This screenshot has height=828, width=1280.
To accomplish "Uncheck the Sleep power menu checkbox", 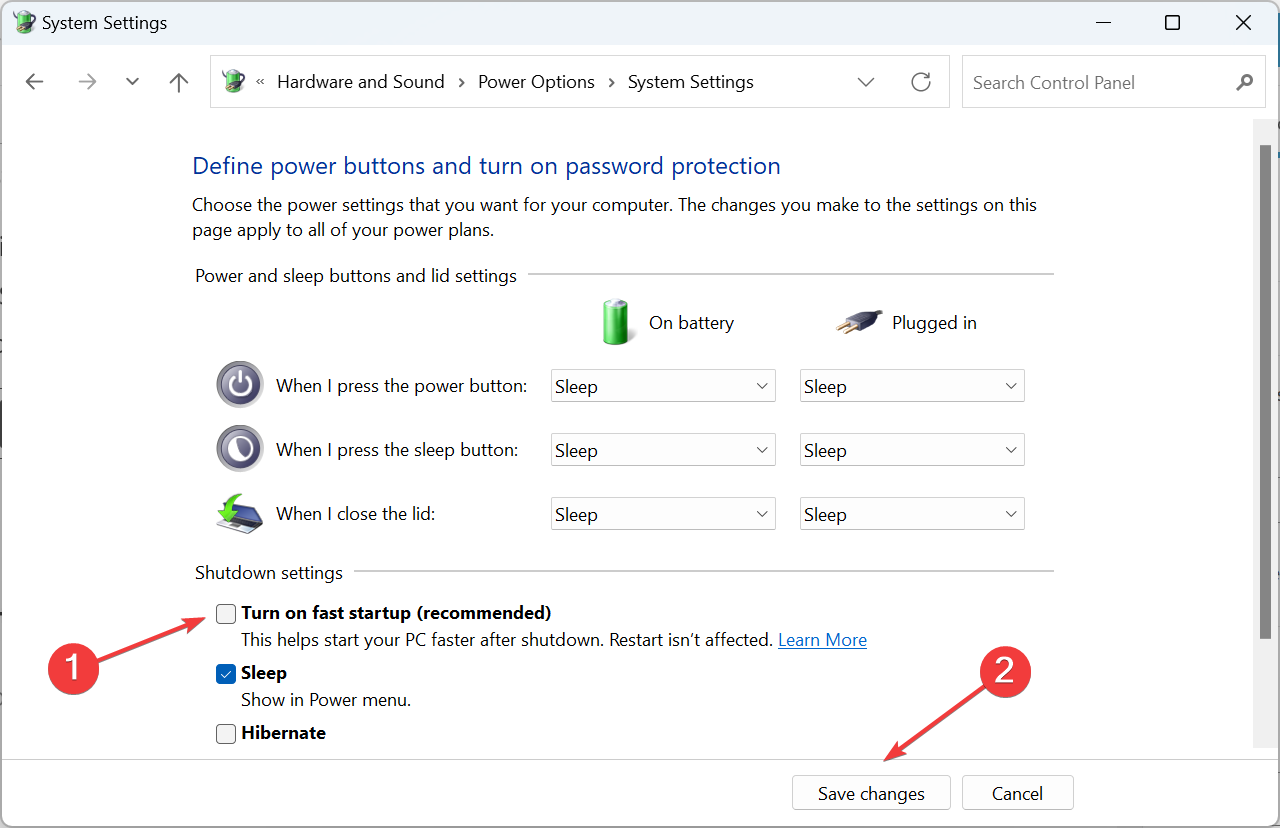I will point(226,674).
